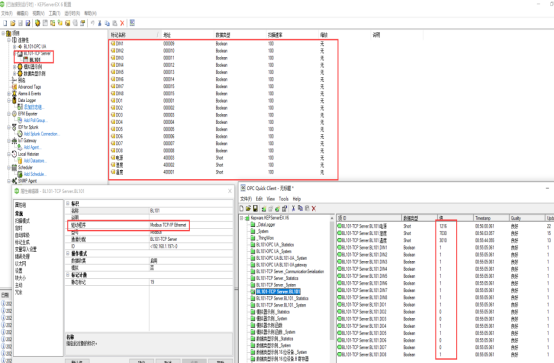Collapse the 操作模式 section in the property editor
Screen dimensions: 554x363
point(68,253)
